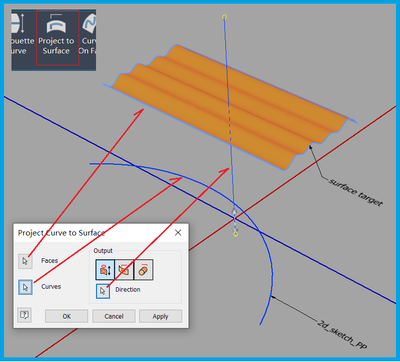Activate the Faces selection arrow button
Viewport: 400px width, 362px height.
click(25, 261)
